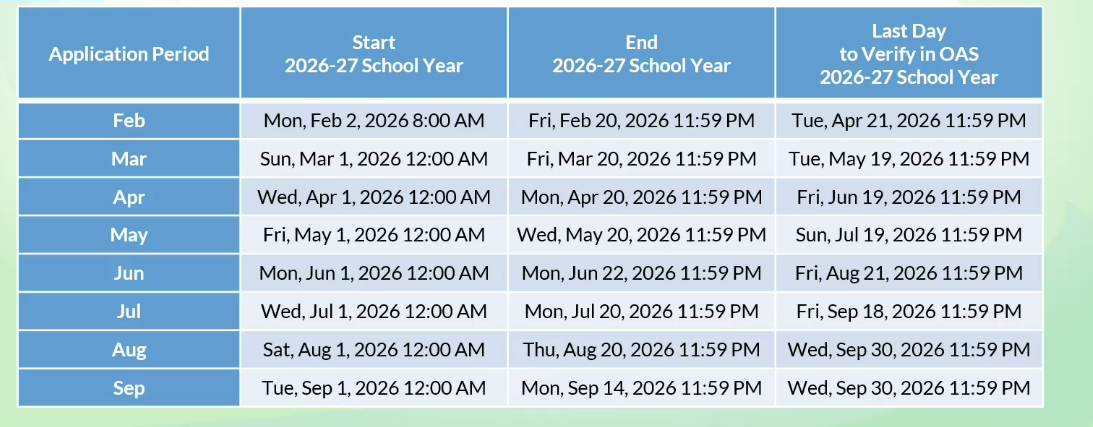The width and height of the screenshot is (1093, 427).
Task: Click the Last Day to Verify in OAS header
Action: click(x=908, y=53)
